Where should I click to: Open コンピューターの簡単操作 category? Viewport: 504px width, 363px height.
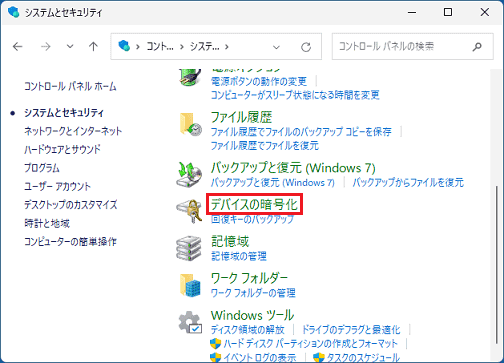pos(70,242)
